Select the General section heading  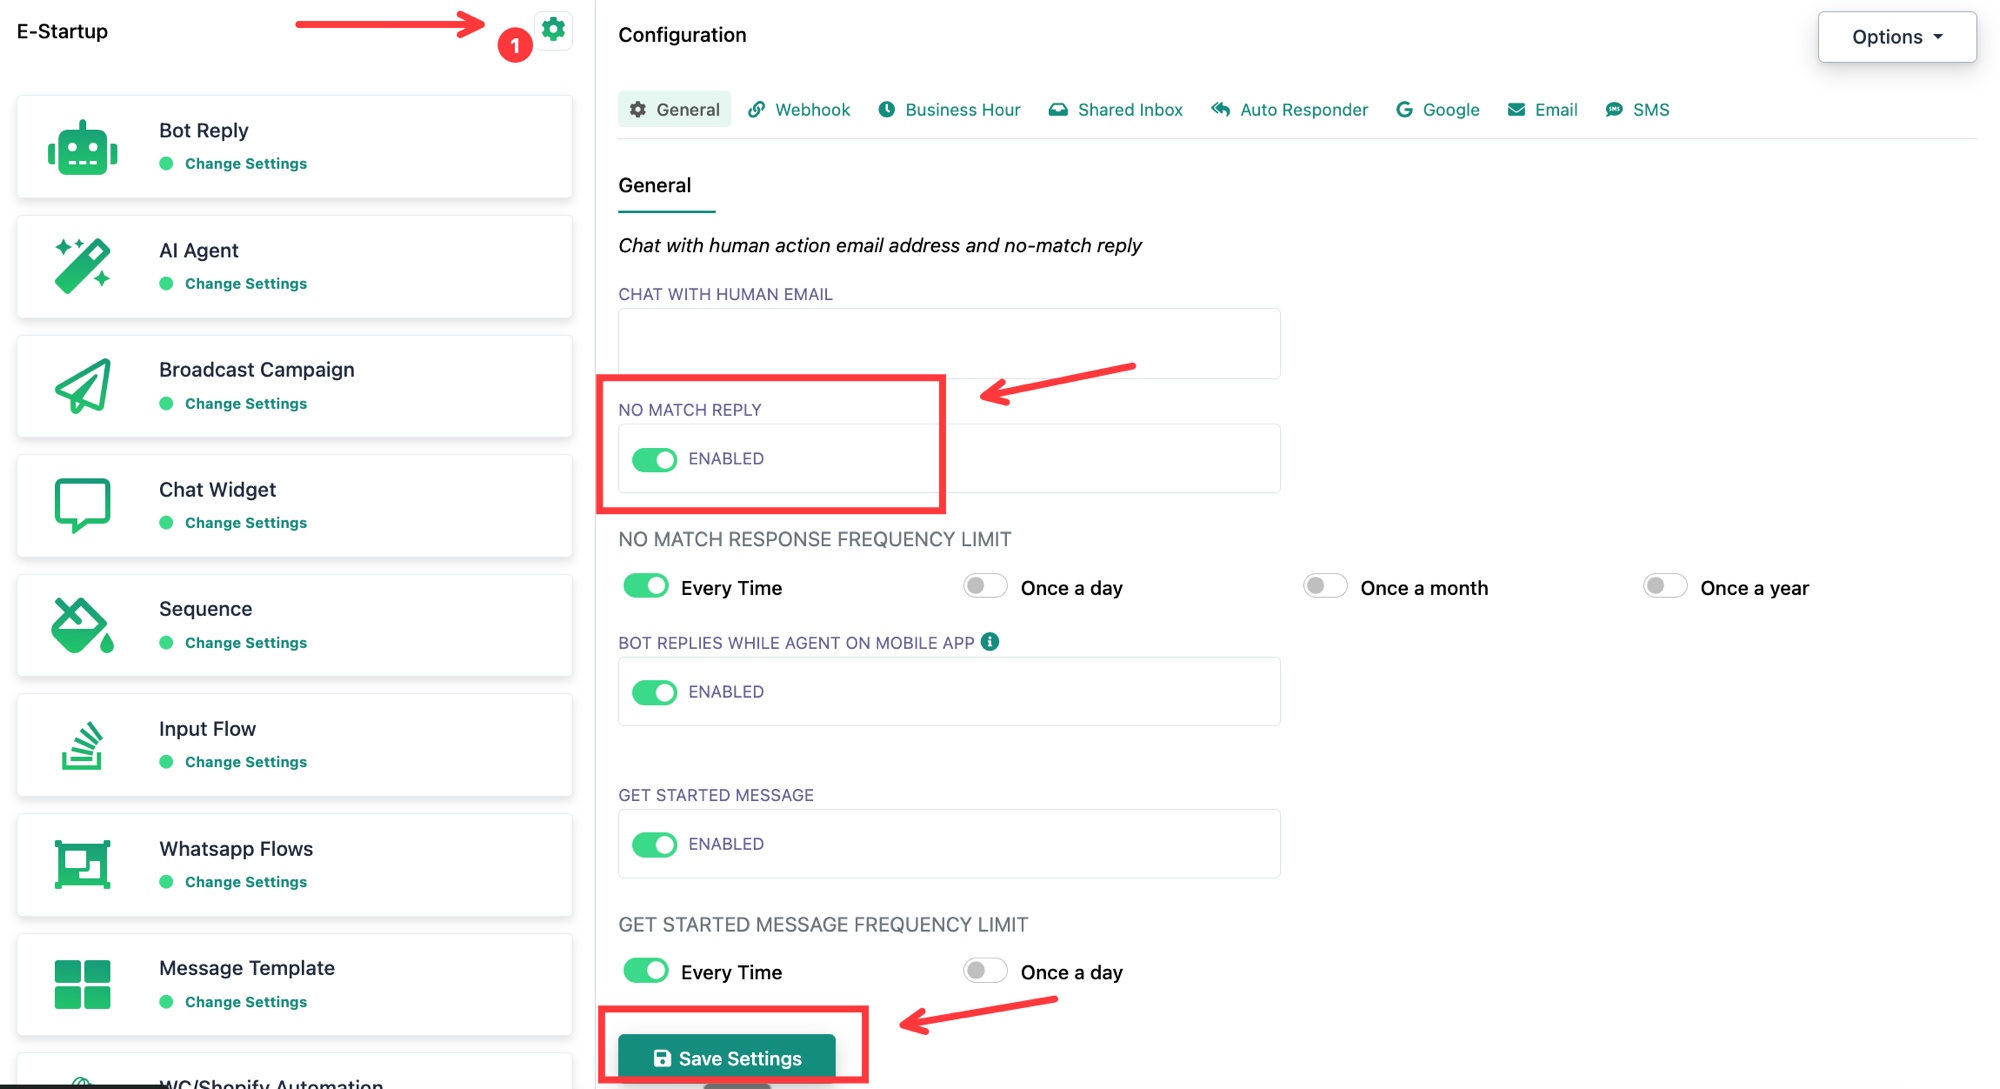[x=655, y=186]
